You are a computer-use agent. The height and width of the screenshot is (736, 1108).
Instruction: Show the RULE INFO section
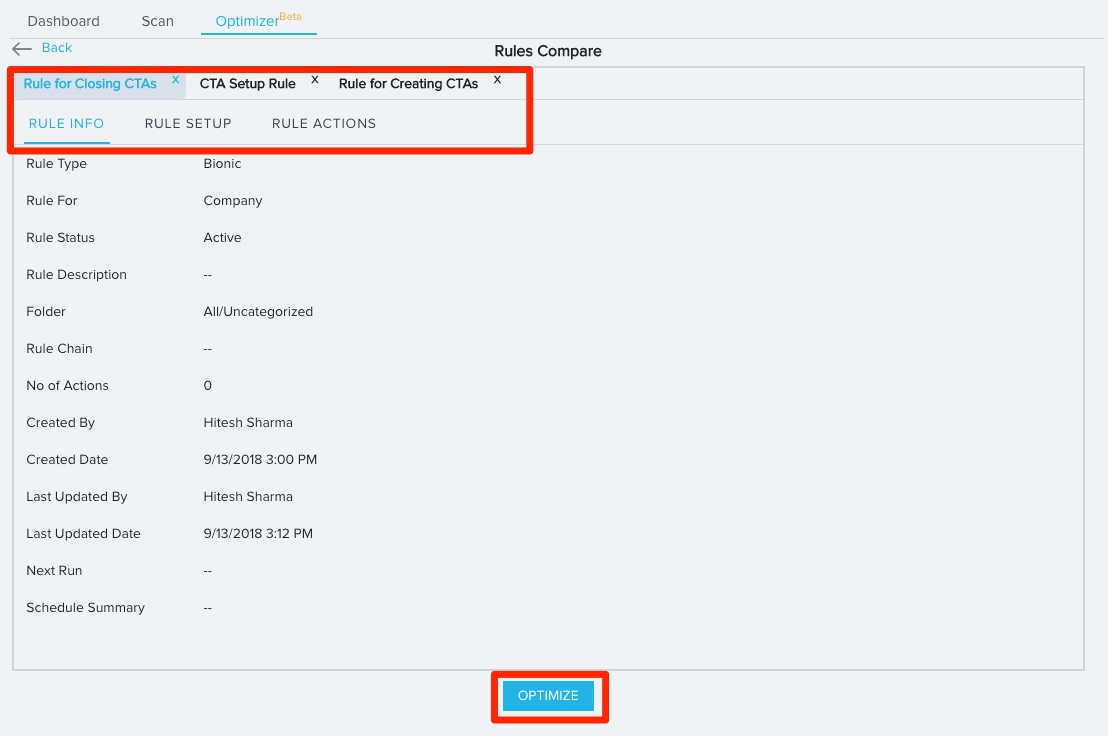click(x=66, y=124)
